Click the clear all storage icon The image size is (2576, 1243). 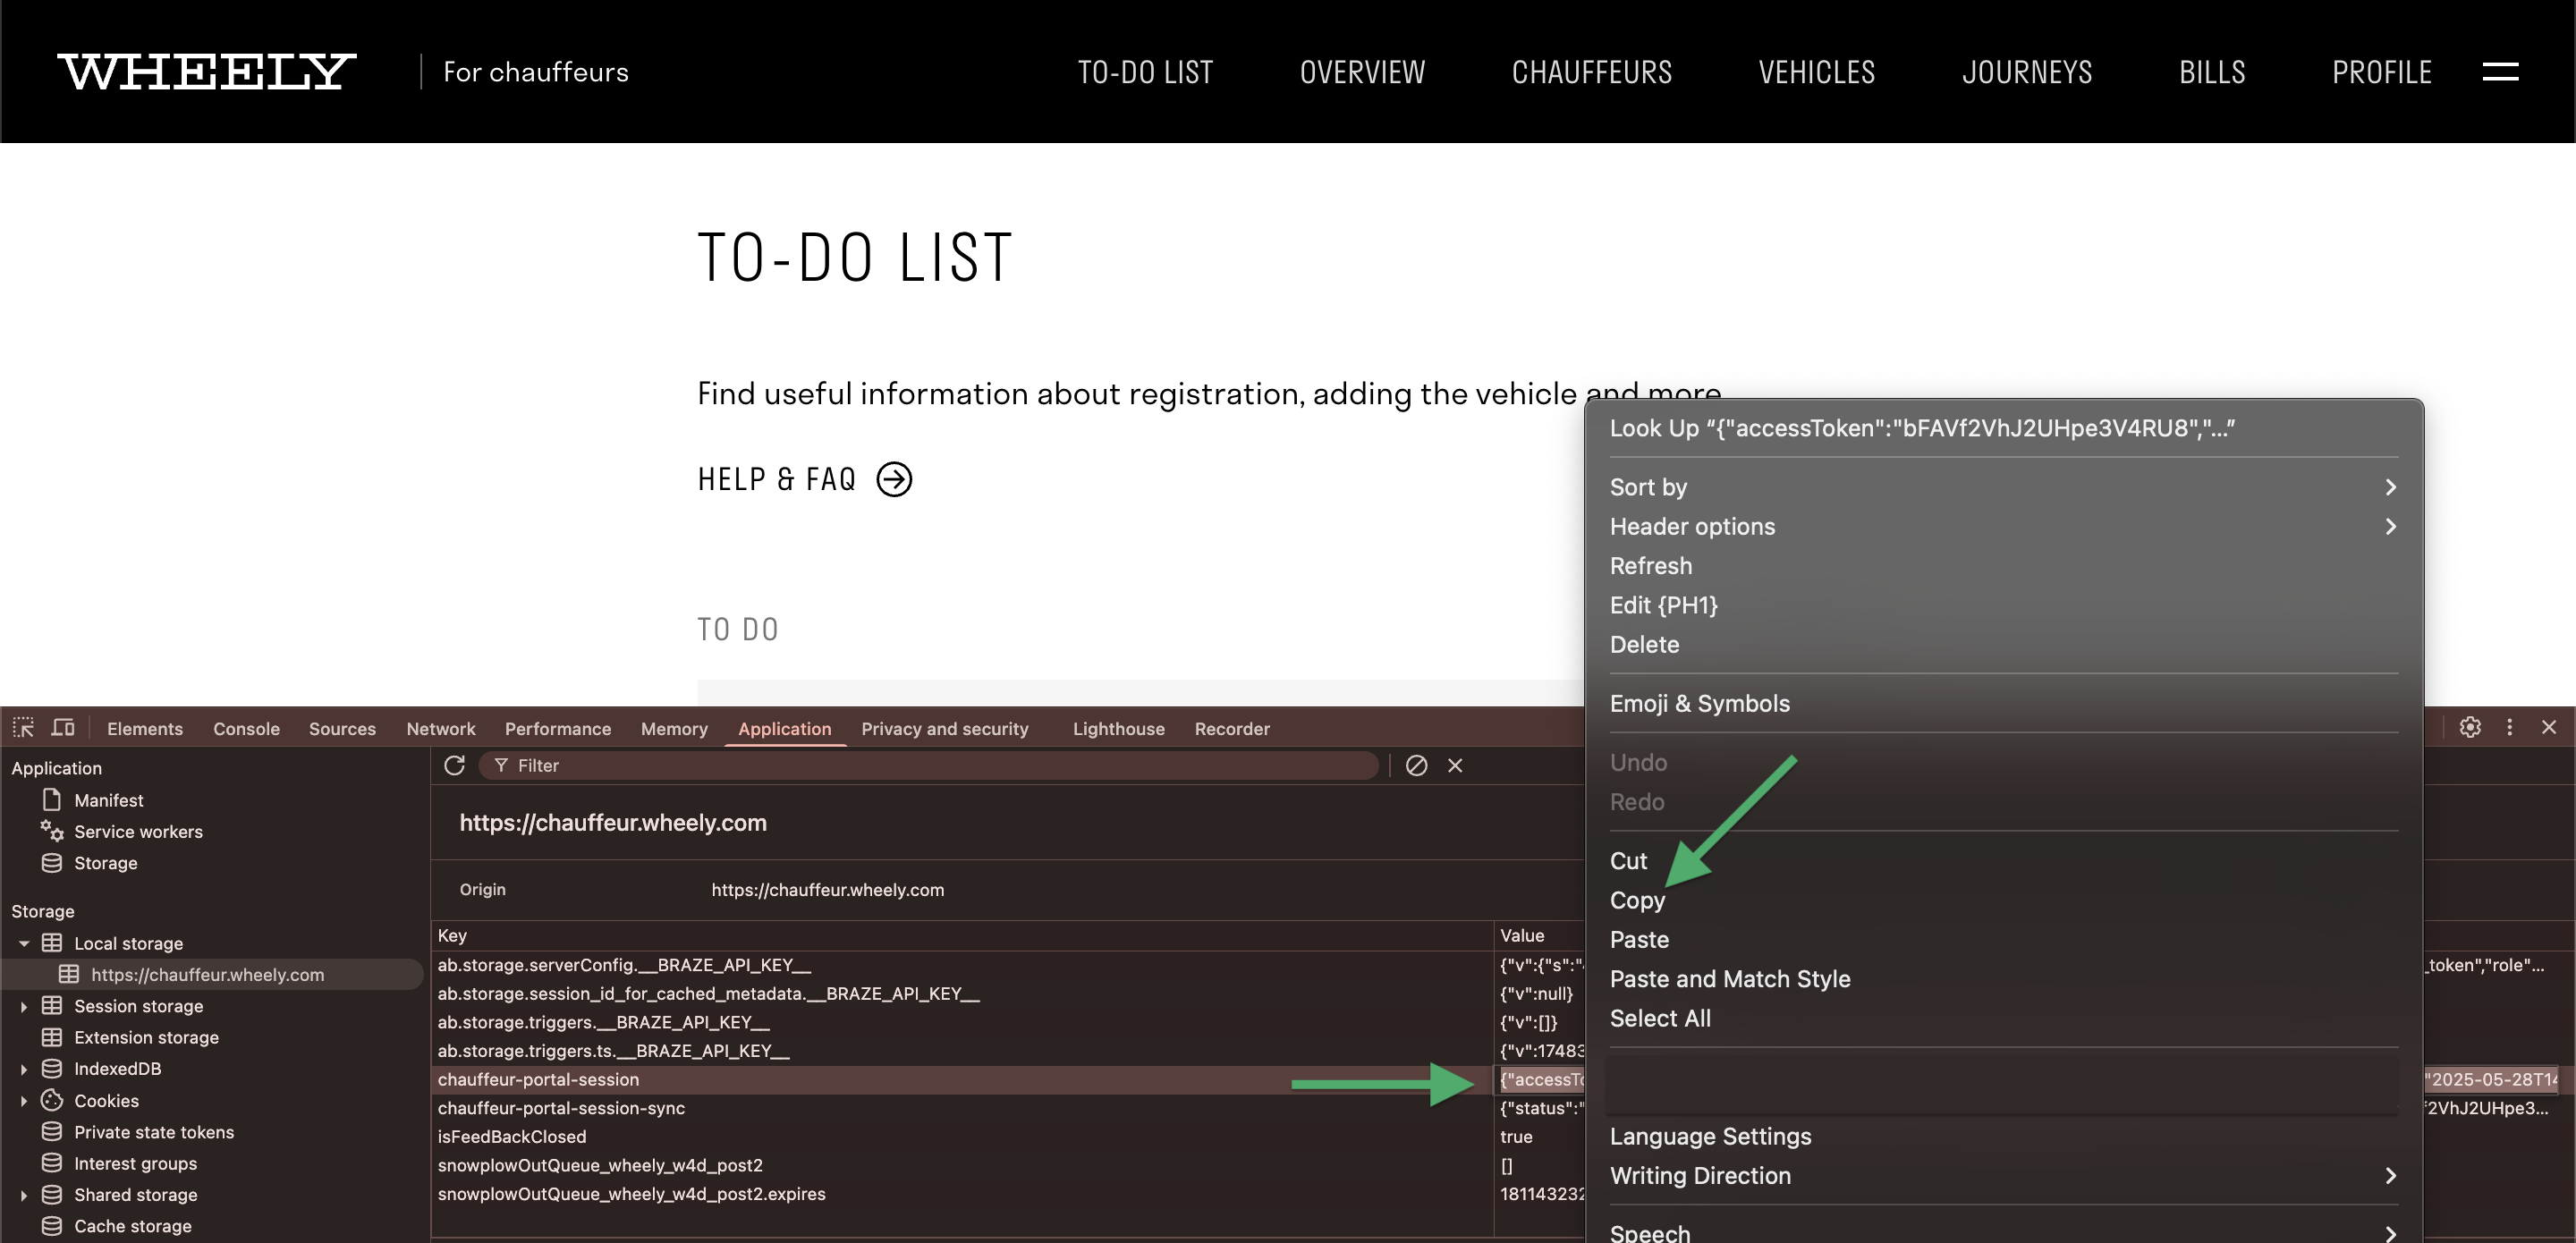point(1416,765)
